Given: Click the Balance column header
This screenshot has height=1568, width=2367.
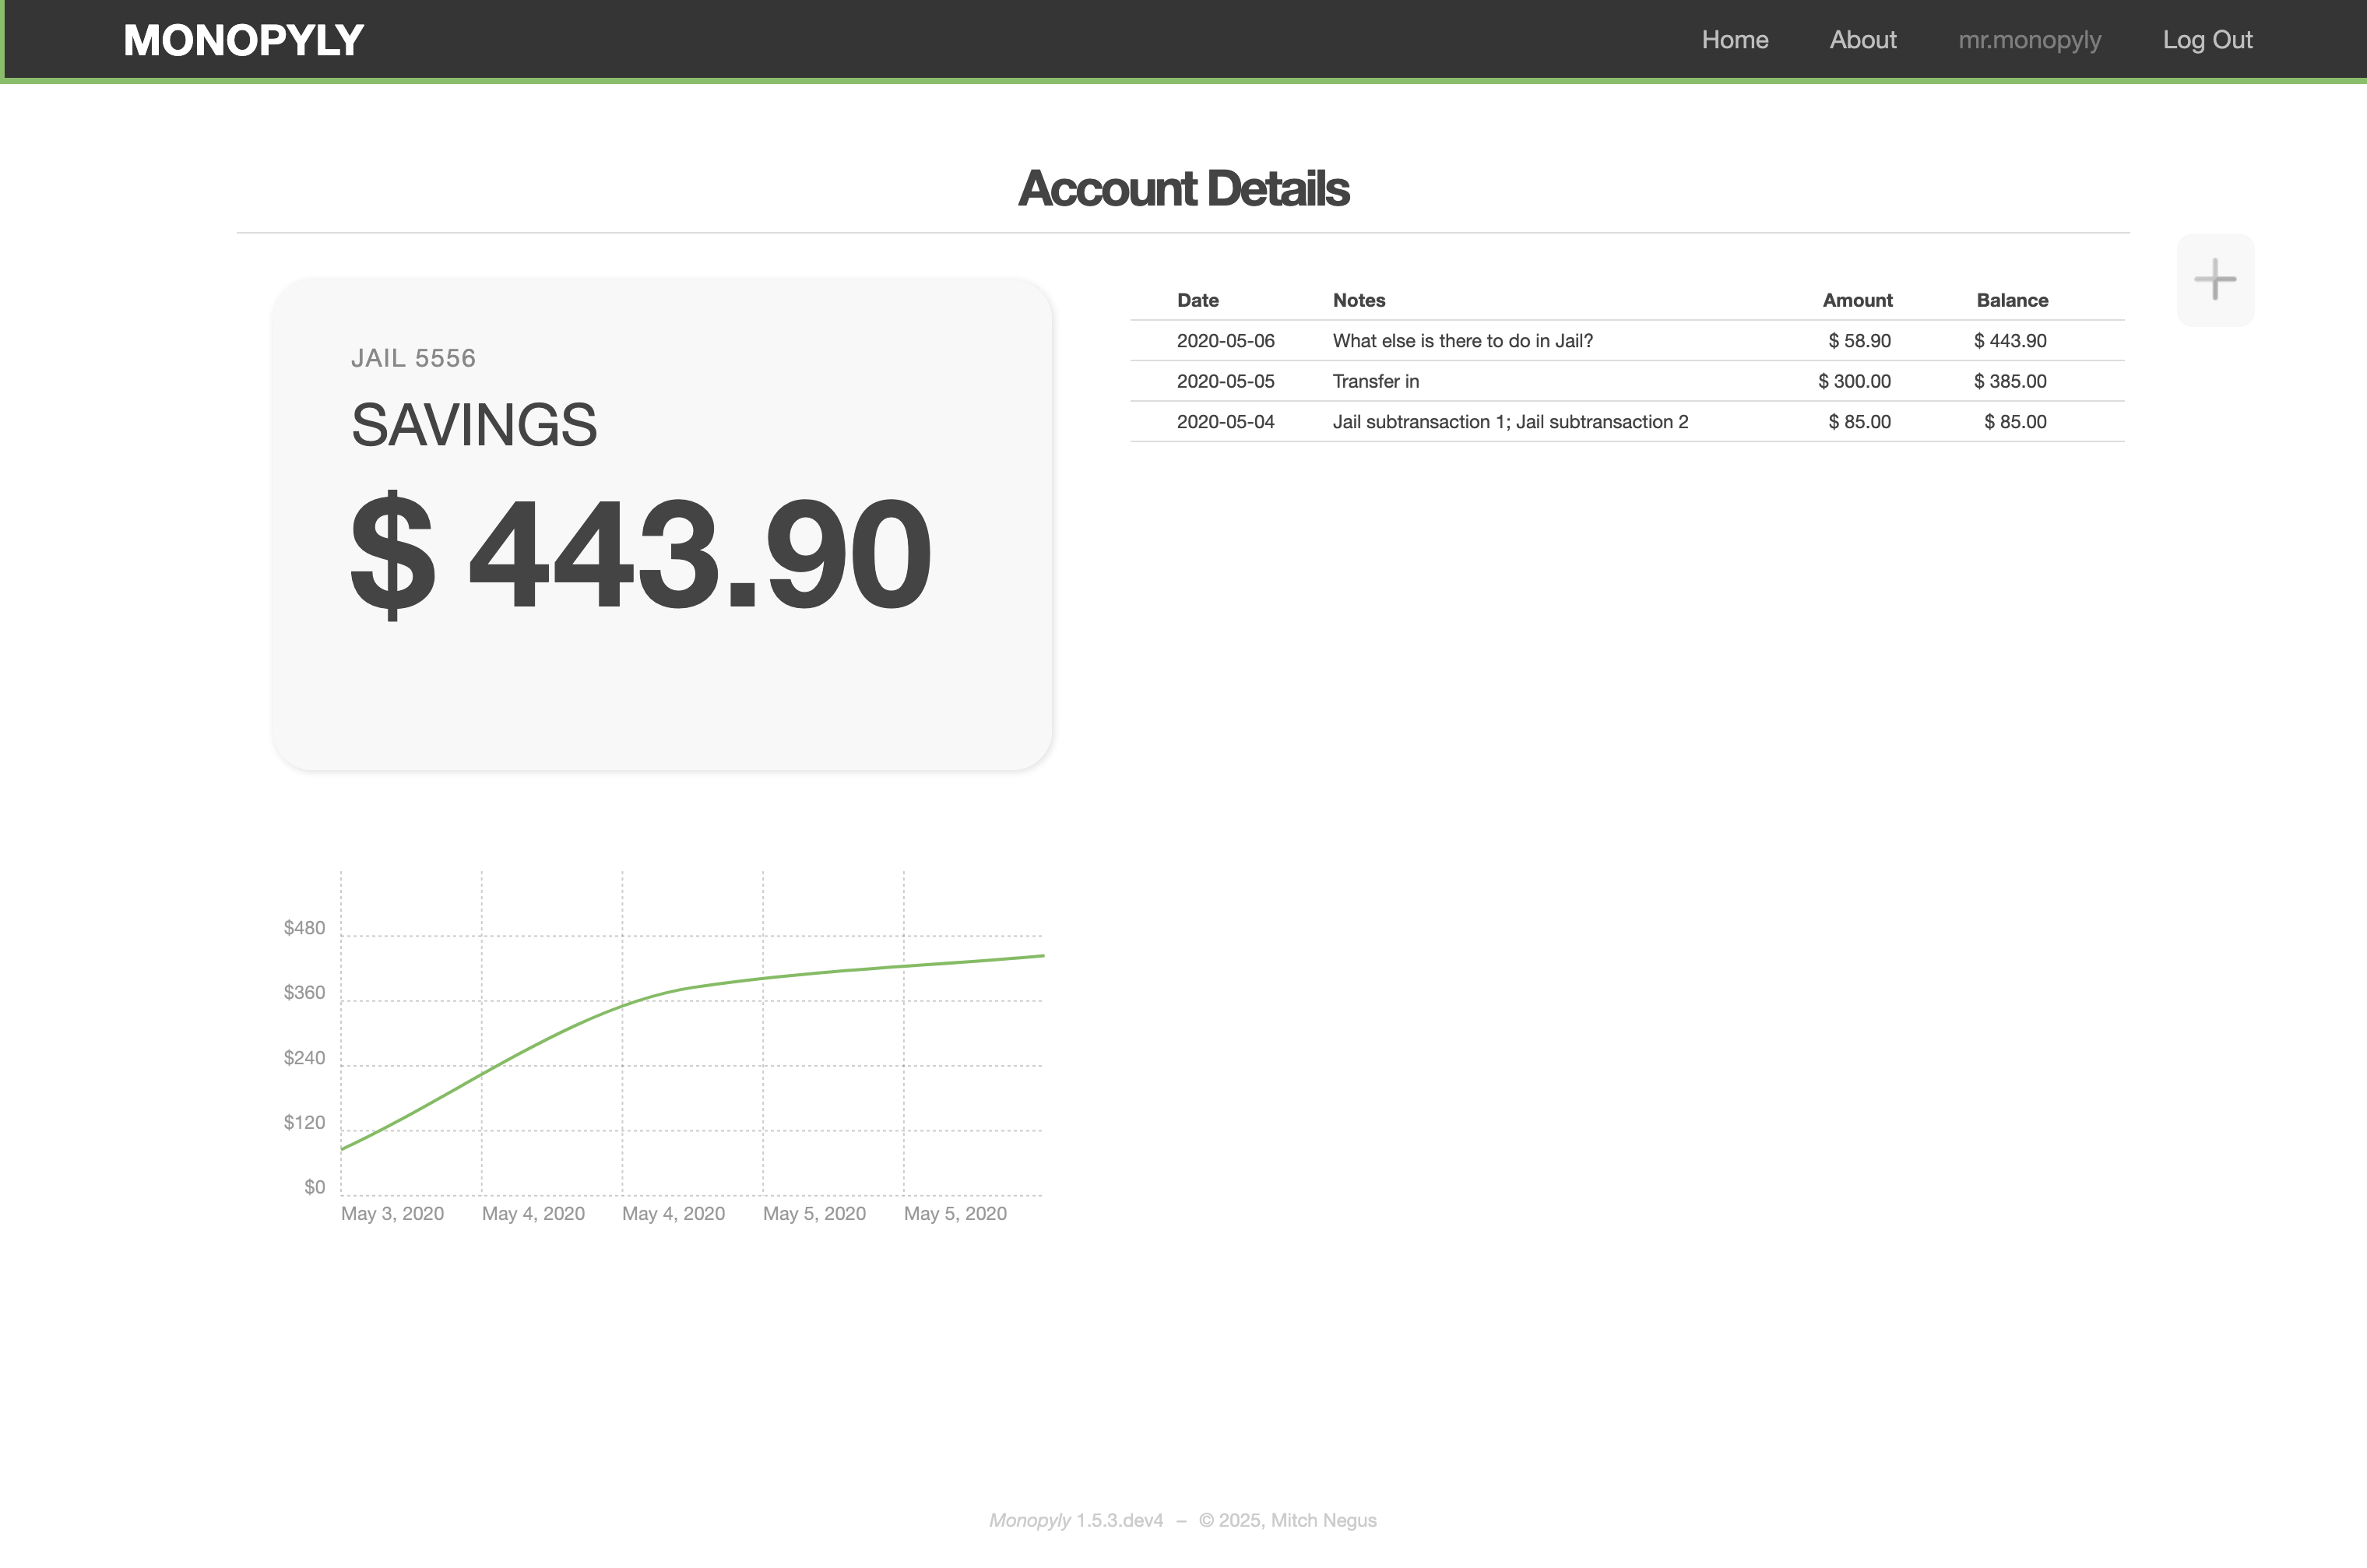Looking at the screenshot, I should coord(2011,300).
